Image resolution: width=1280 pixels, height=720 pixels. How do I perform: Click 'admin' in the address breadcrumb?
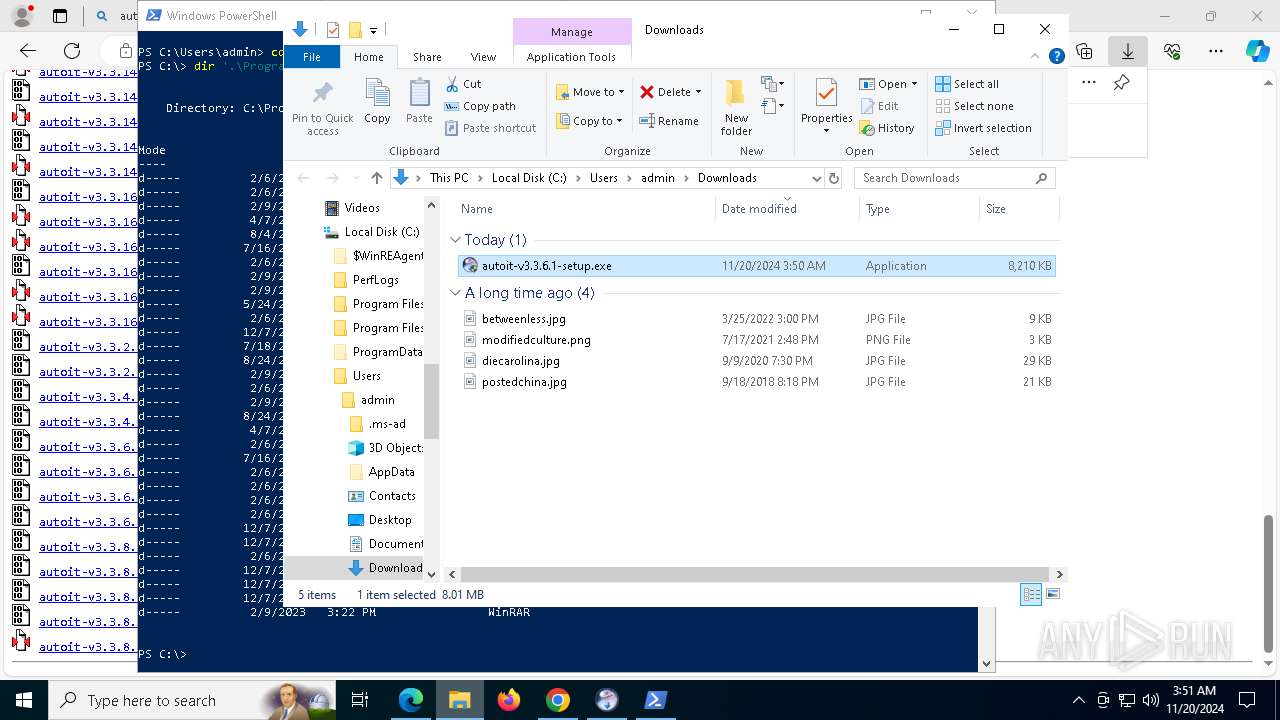[x=657, y=178]
